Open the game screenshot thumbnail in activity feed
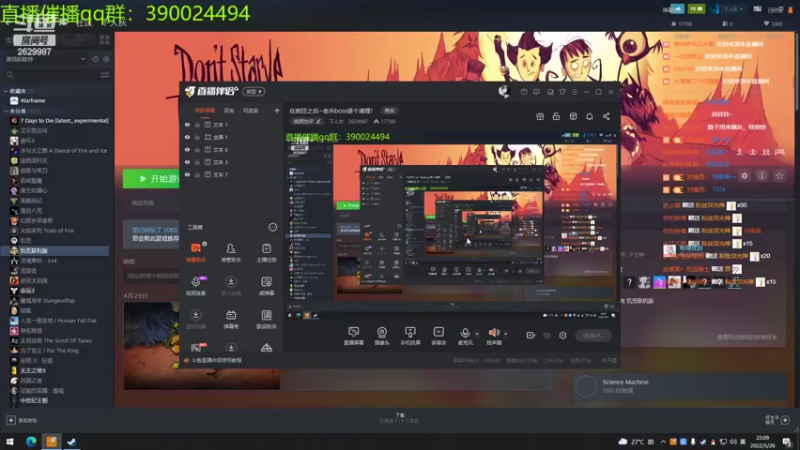800x450 pixels. 202,346
